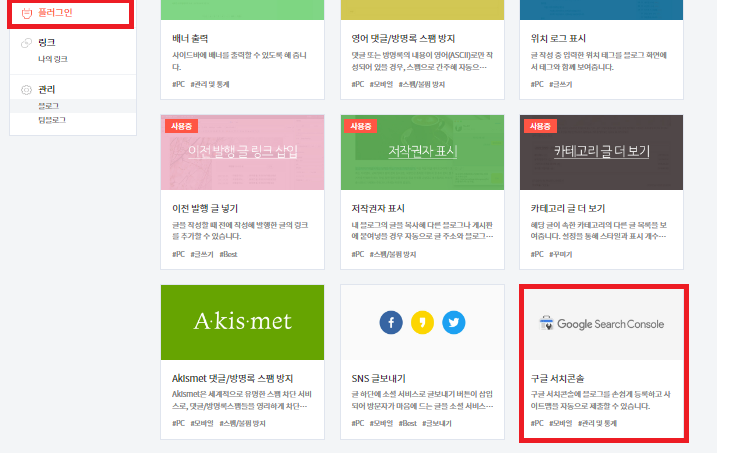The height and width of the screenshot is (460, 732).
Task: Open the 이전 발행 글 넣기 title
Action: pos(205,208)
